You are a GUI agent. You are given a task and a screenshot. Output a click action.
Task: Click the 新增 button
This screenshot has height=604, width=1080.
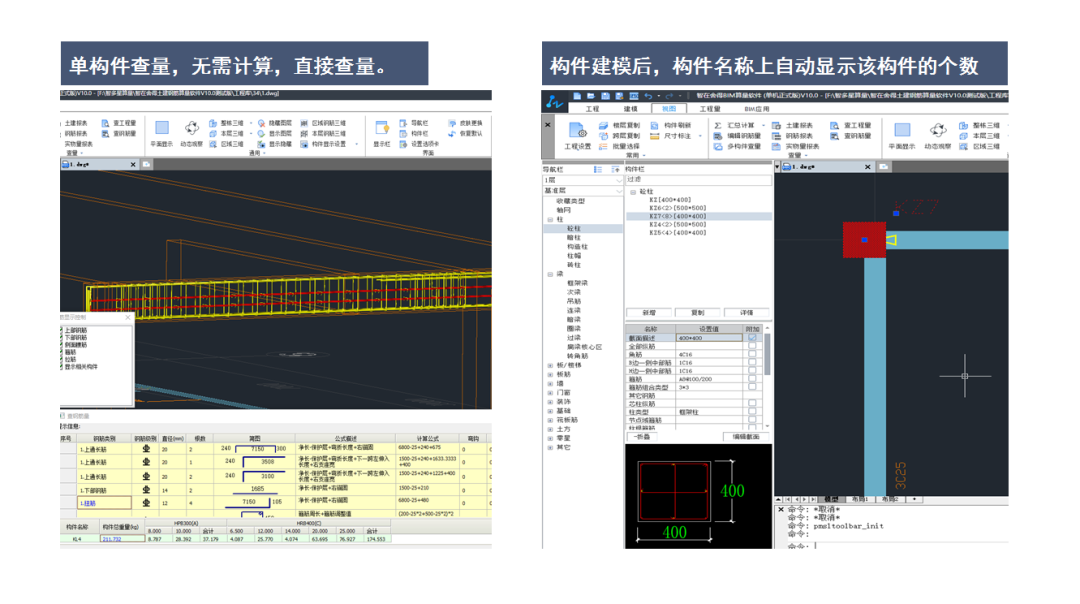[x=650, y=312]
